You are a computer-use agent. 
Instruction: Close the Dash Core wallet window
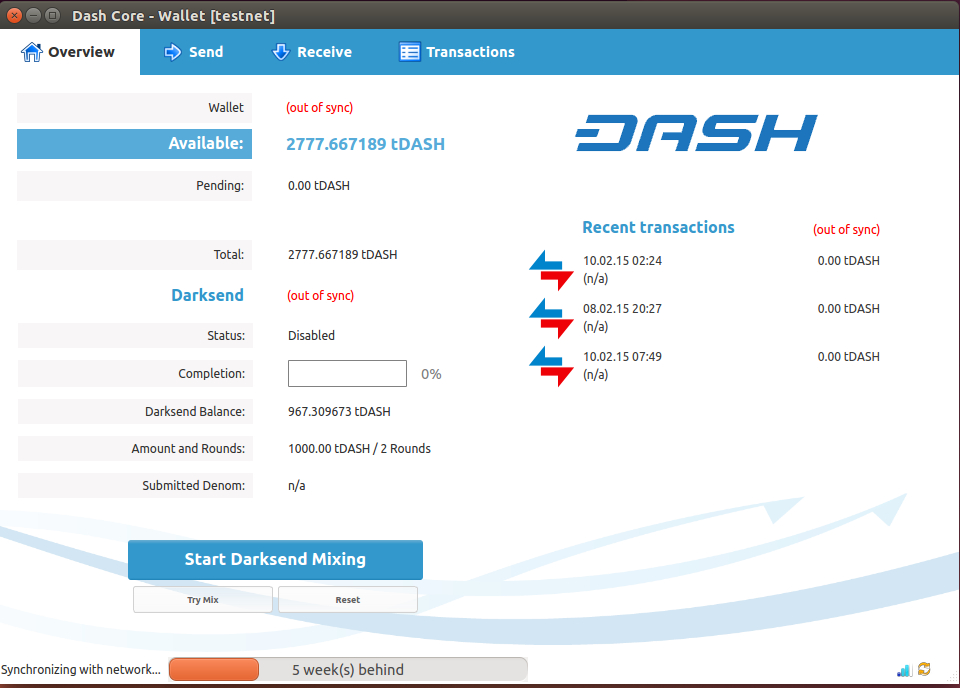(14, 15)
